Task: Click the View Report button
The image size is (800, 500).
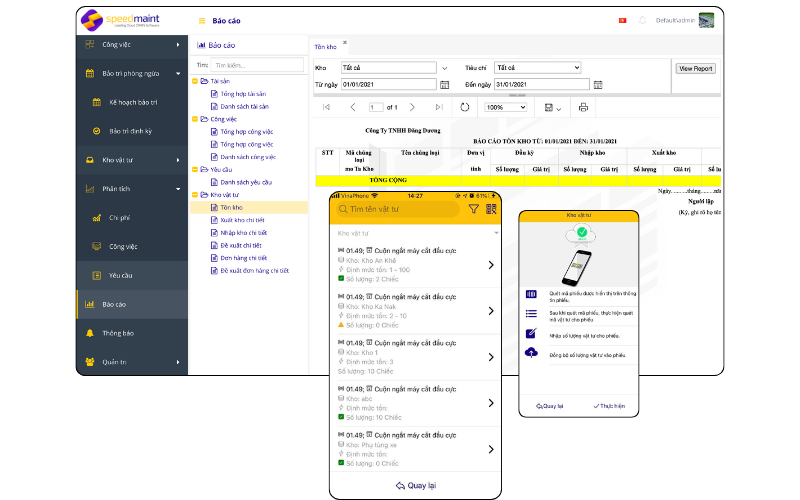Action: (695, 68)
